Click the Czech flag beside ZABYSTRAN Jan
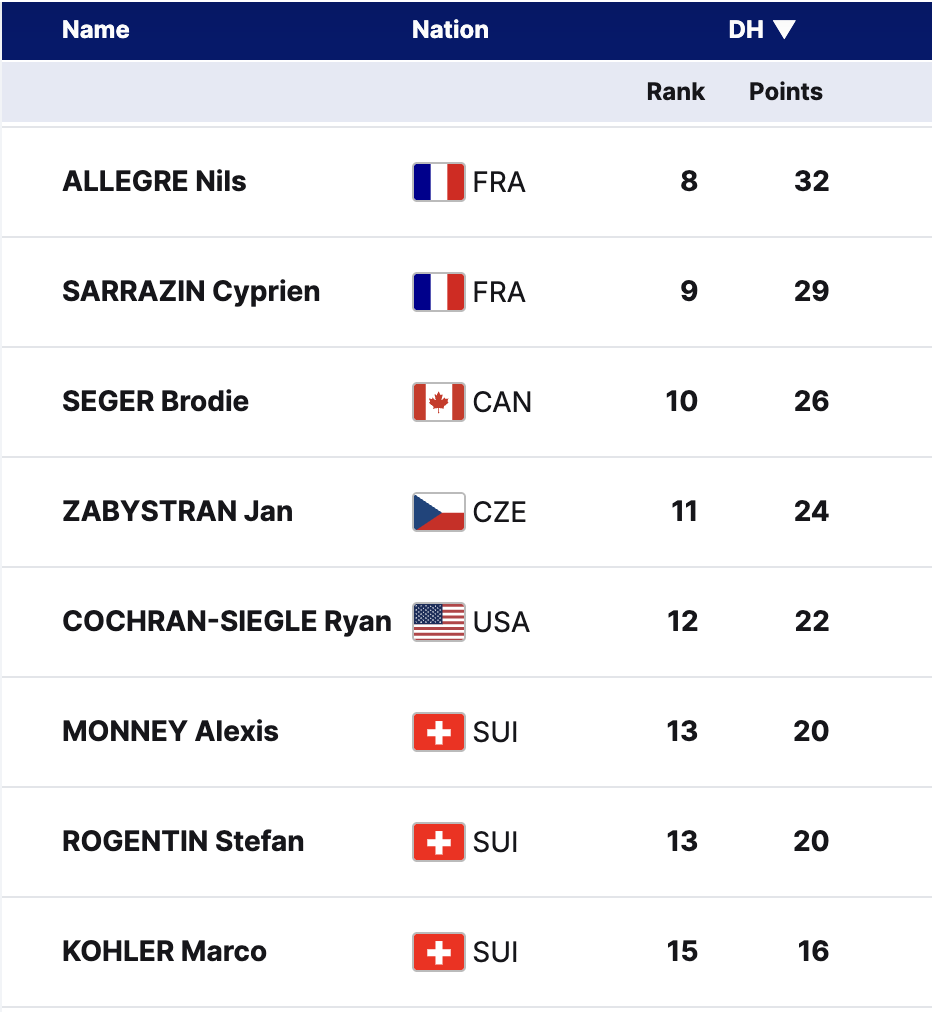Viewport: 932px width, 1012px height. (438, 512)
